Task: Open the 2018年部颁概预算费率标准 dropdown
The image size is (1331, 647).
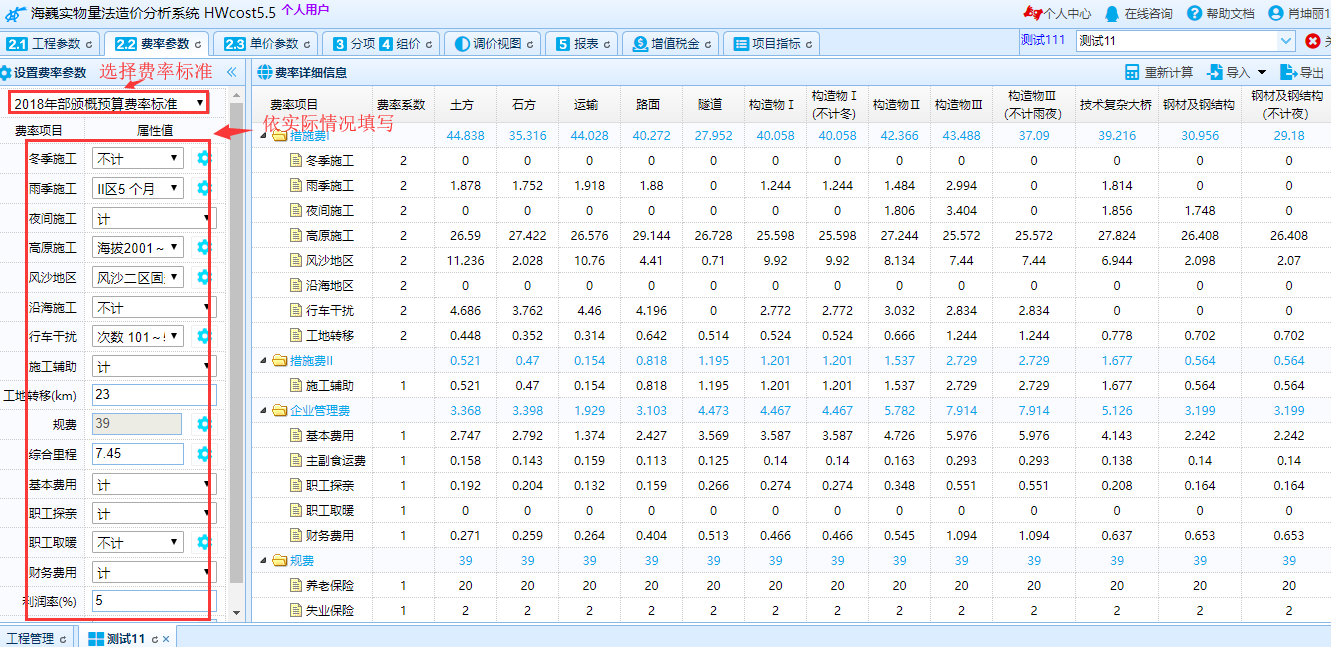Action: point(110,103)
